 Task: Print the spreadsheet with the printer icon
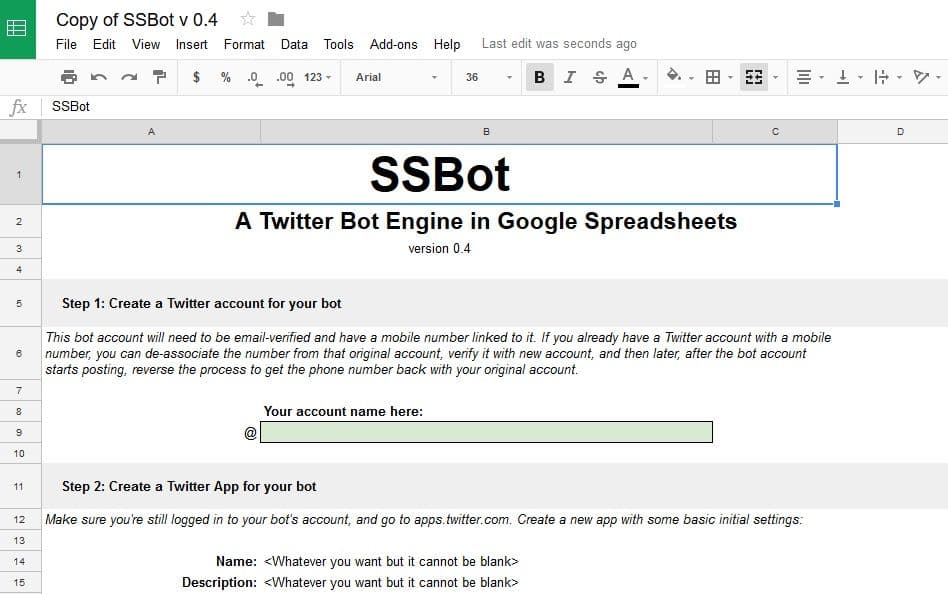coord(69,77)
